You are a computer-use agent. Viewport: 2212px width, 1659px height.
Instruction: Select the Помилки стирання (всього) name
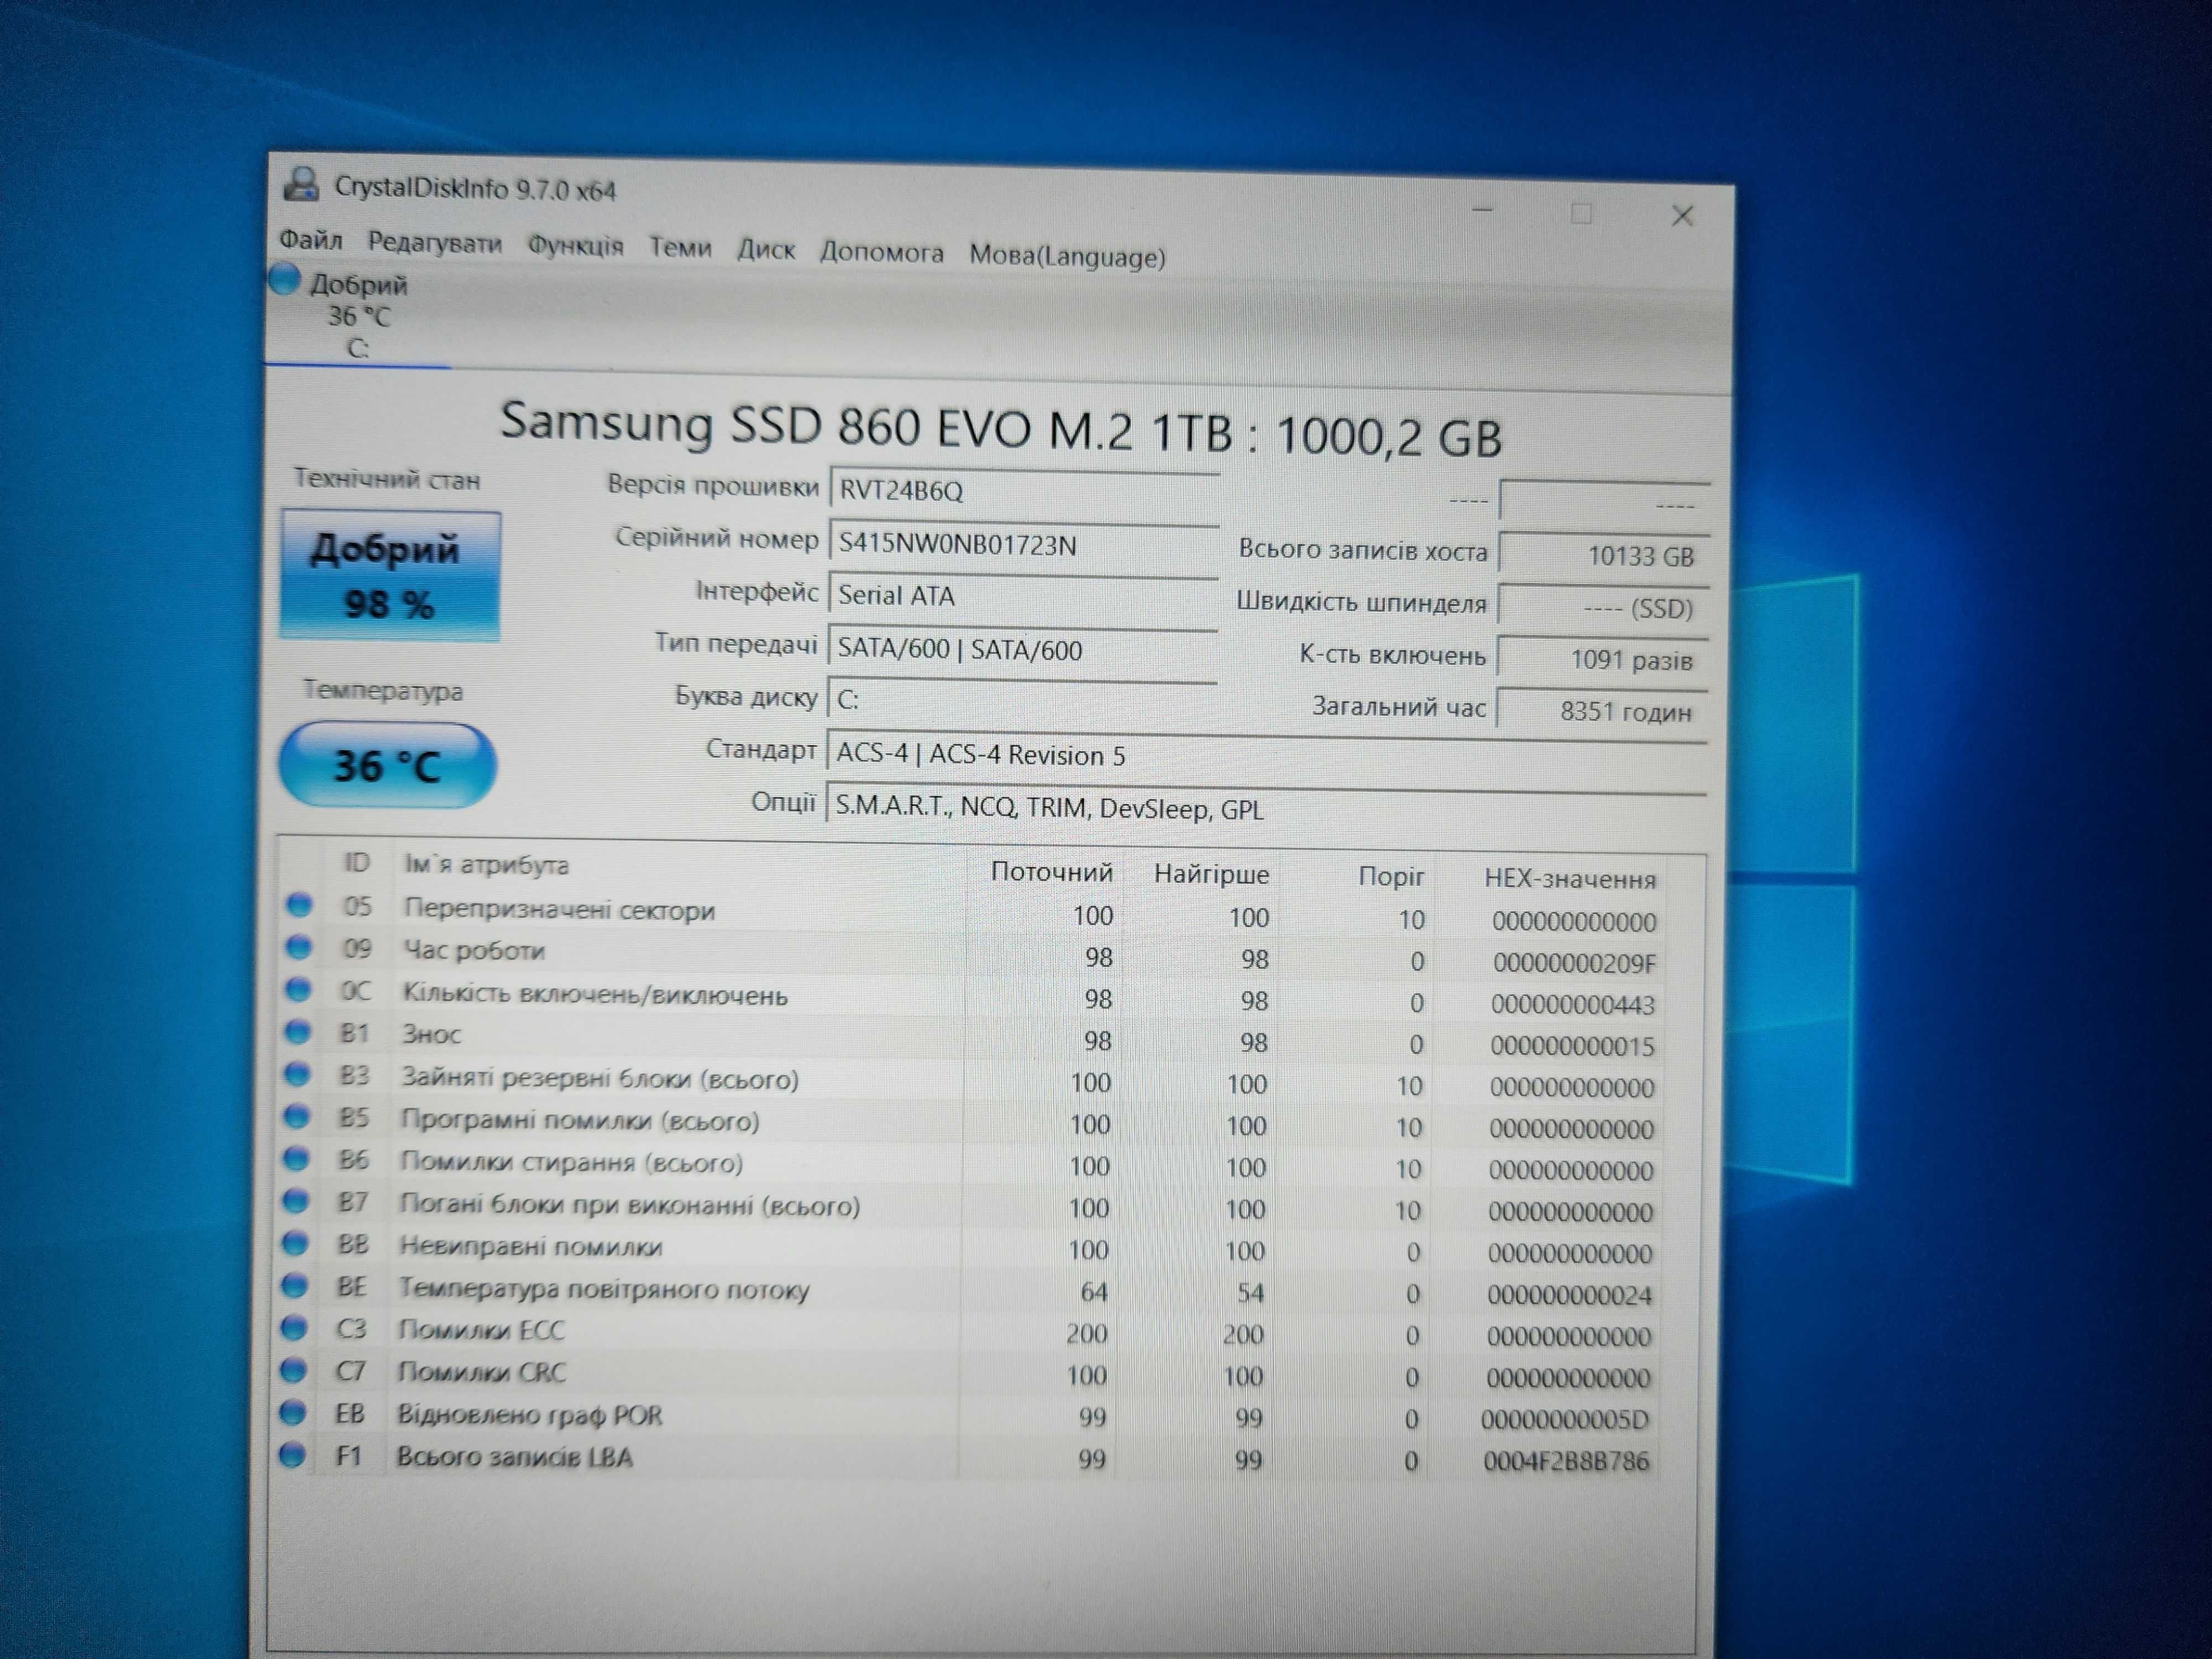click(x=571, y=1163)
